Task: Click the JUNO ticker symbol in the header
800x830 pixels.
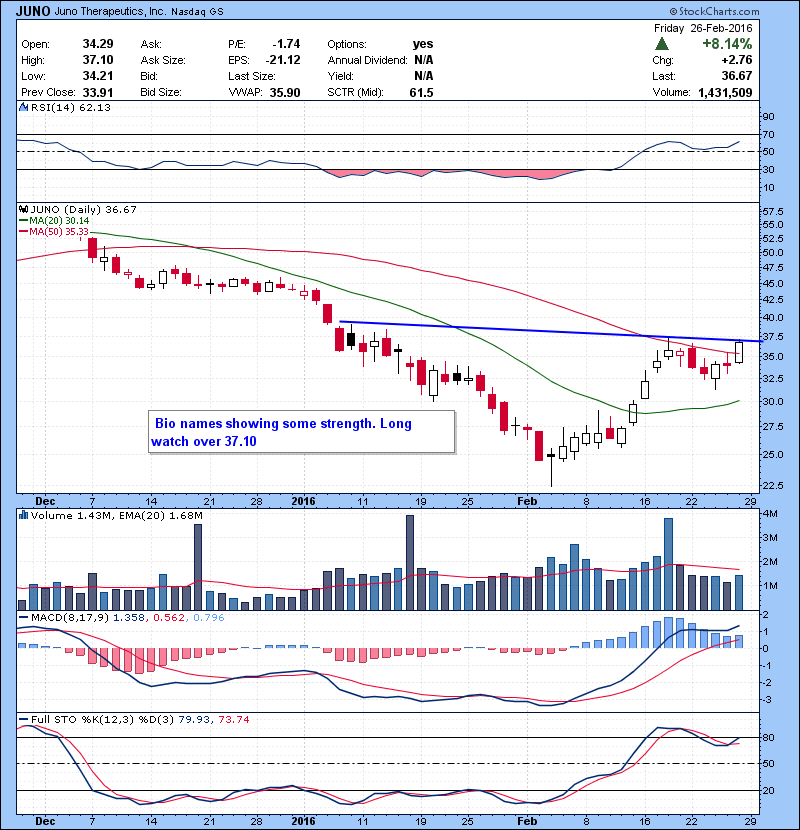Action: click(33, 11)
